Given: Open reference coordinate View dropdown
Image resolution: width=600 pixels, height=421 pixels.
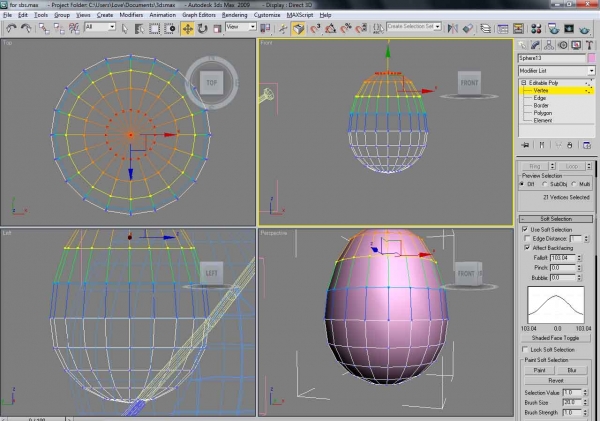Looking at the screenshot, I should pyautogui.click(x=253, y=27).
